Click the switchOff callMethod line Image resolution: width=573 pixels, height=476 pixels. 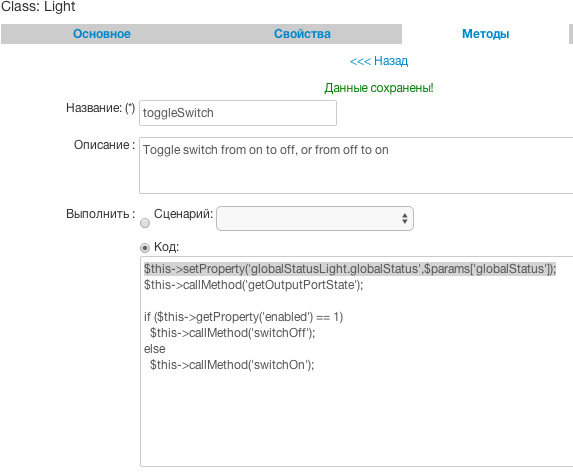232,333
